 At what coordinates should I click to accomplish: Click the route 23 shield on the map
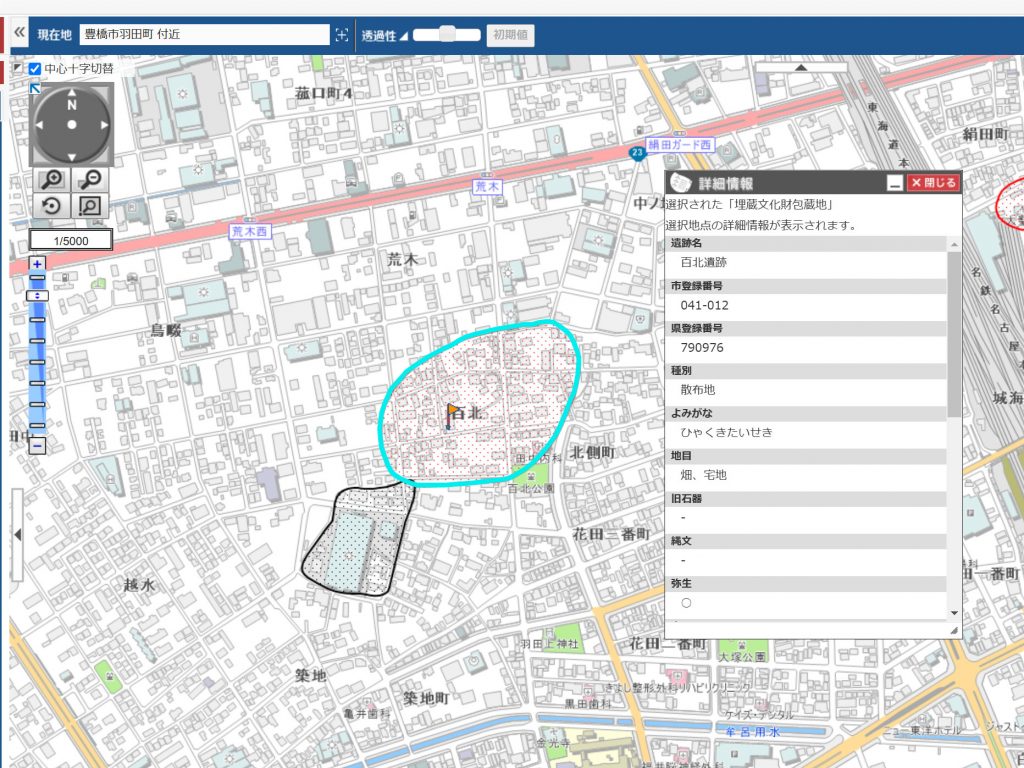tap(637, 153)
